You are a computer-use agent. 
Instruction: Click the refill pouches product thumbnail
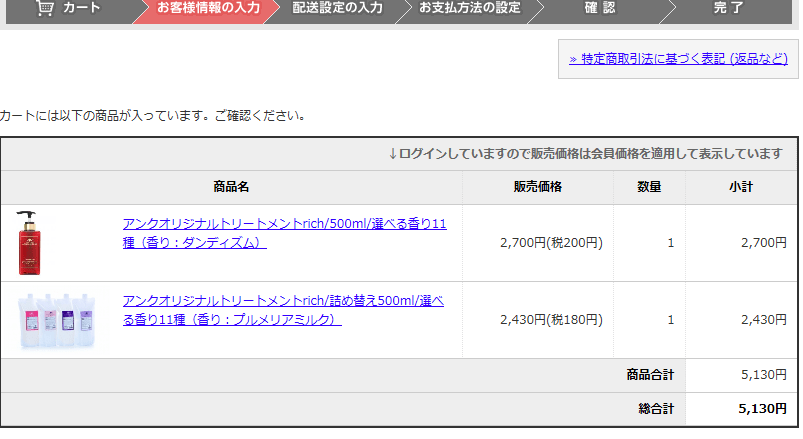coord(56,319)
